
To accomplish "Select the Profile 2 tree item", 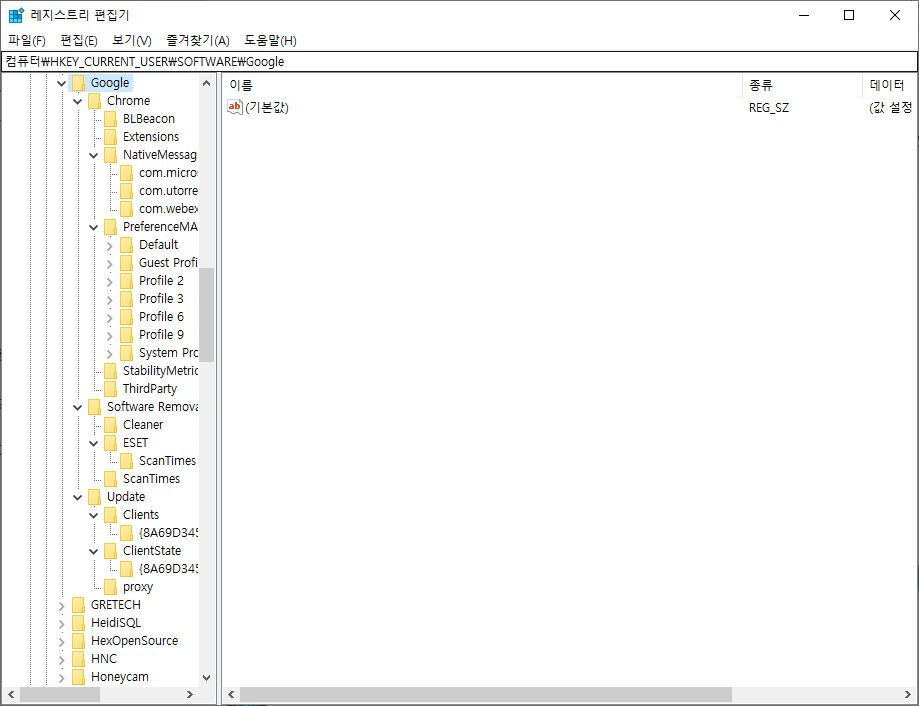I will [161, 281].
